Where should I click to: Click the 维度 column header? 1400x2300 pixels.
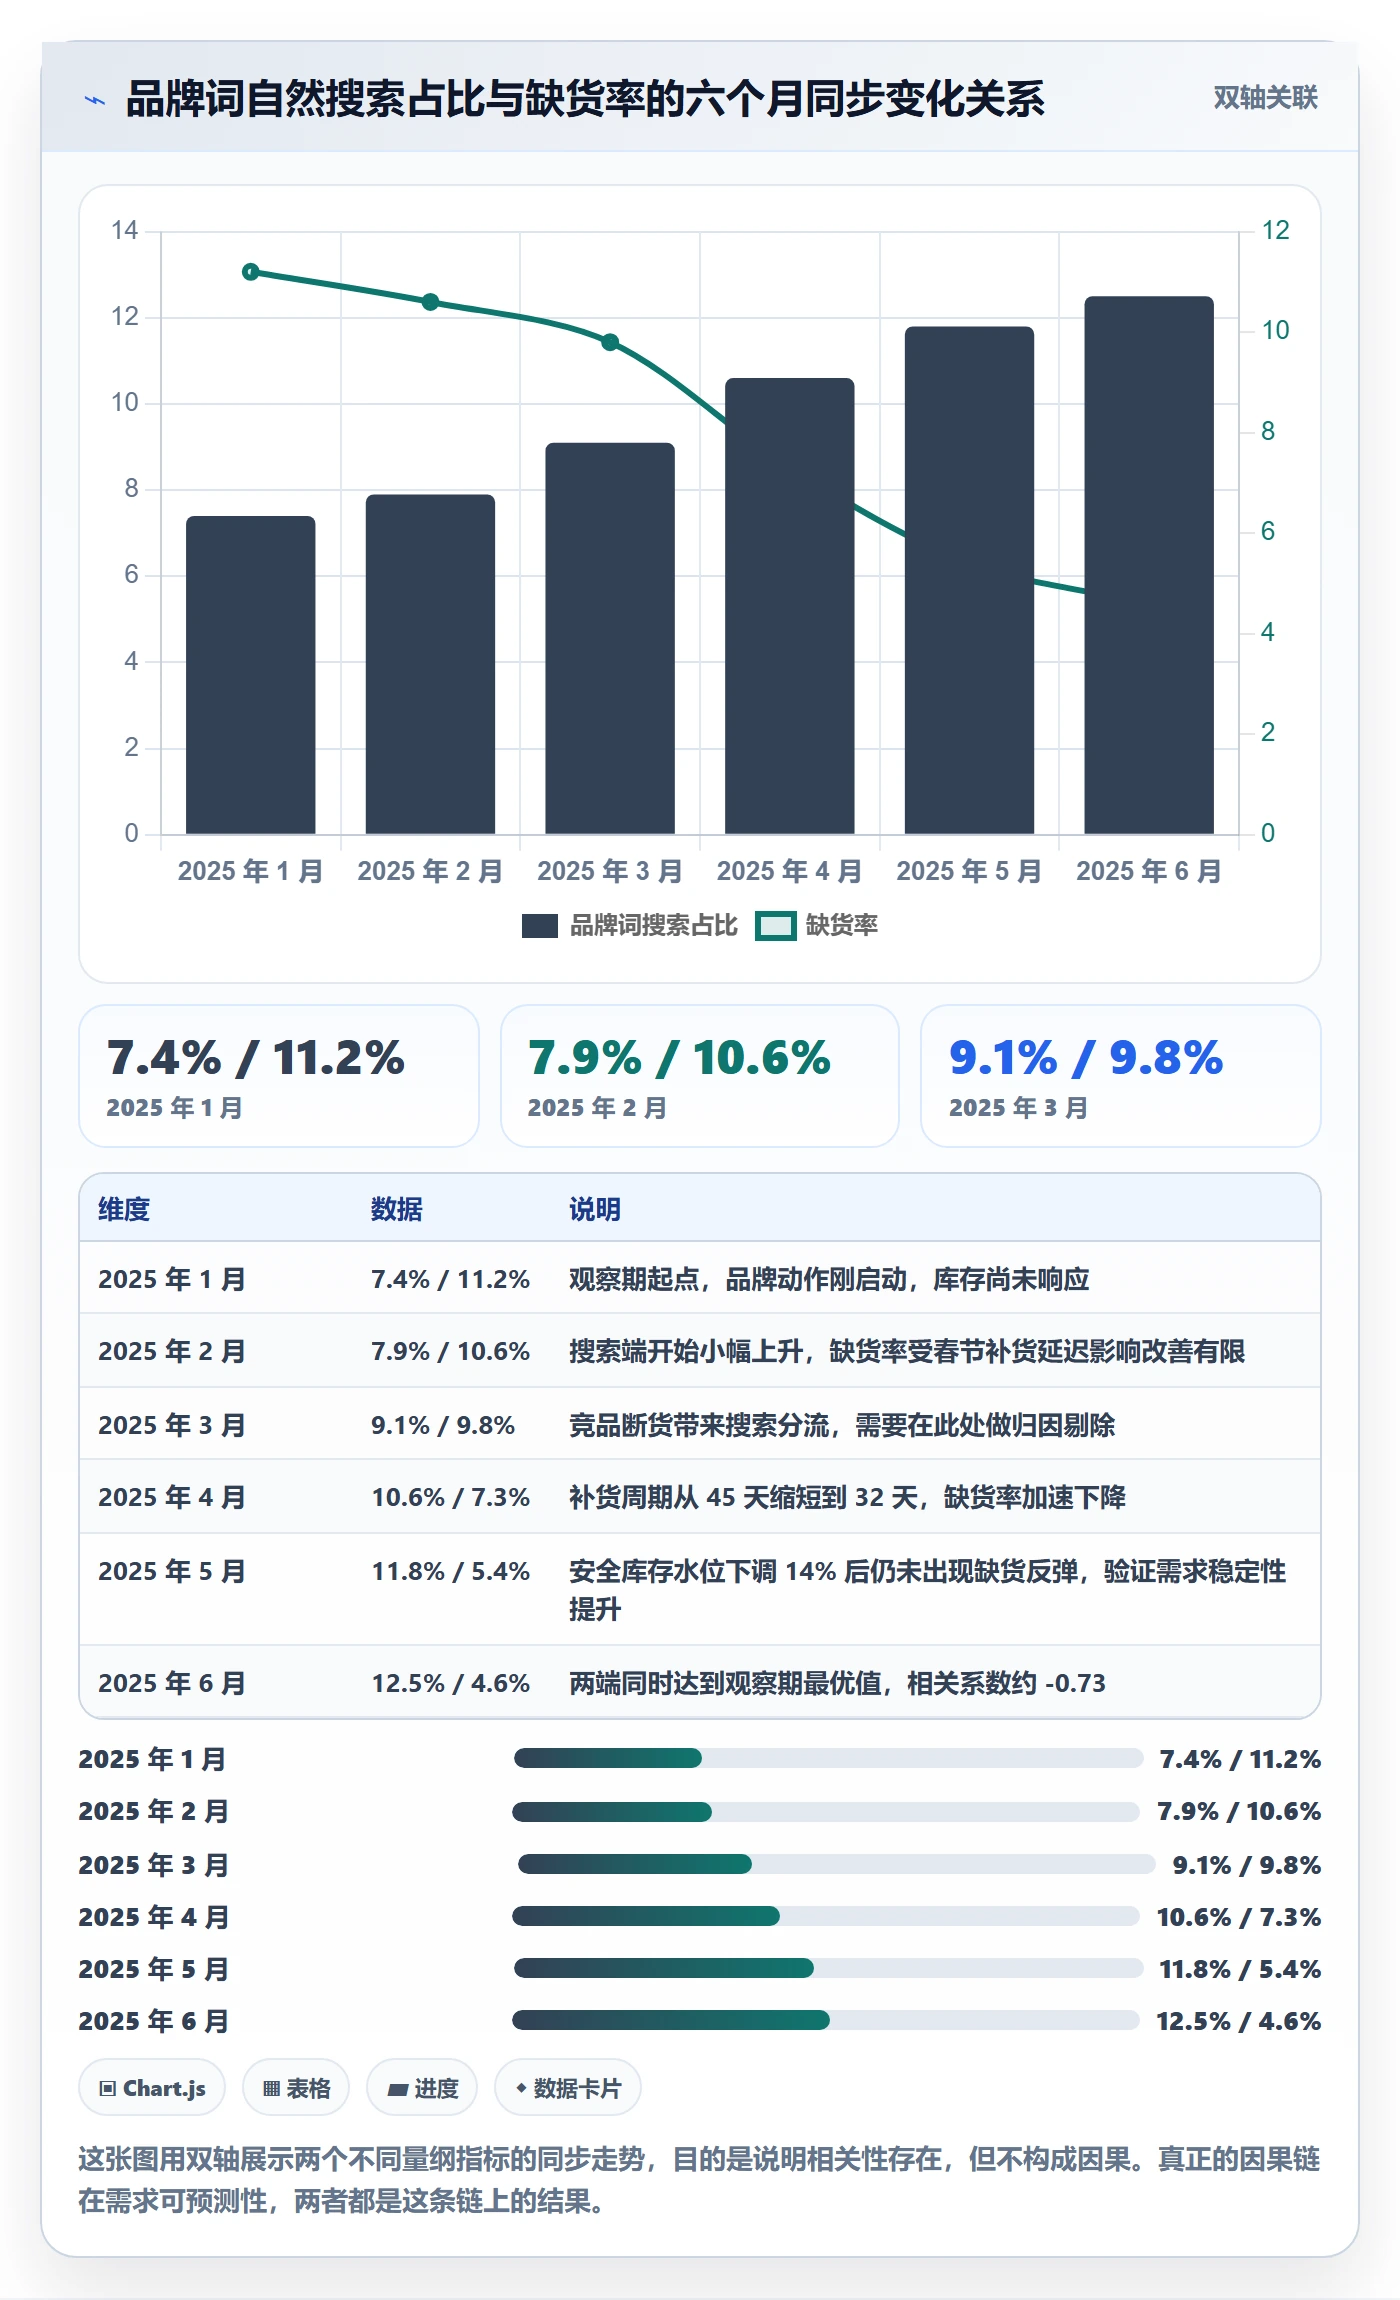coord(124,1209)
